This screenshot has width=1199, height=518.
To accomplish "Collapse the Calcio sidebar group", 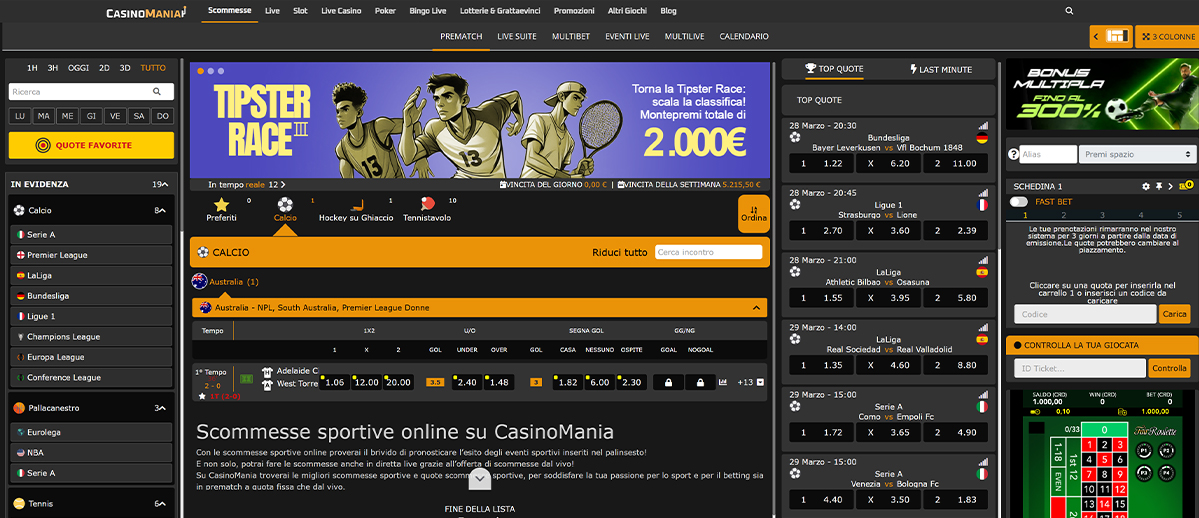I will 163,210.
